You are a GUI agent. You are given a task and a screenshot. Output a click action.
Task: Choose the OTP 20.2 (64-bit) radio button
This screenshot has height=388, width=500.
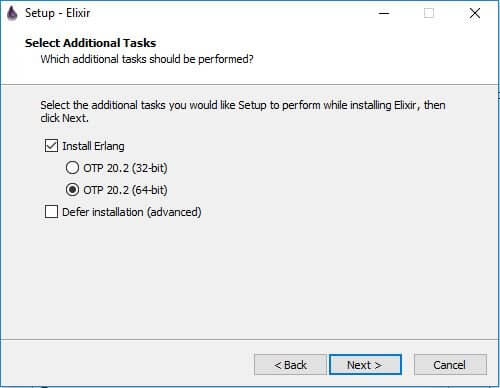tap(72, 190)
